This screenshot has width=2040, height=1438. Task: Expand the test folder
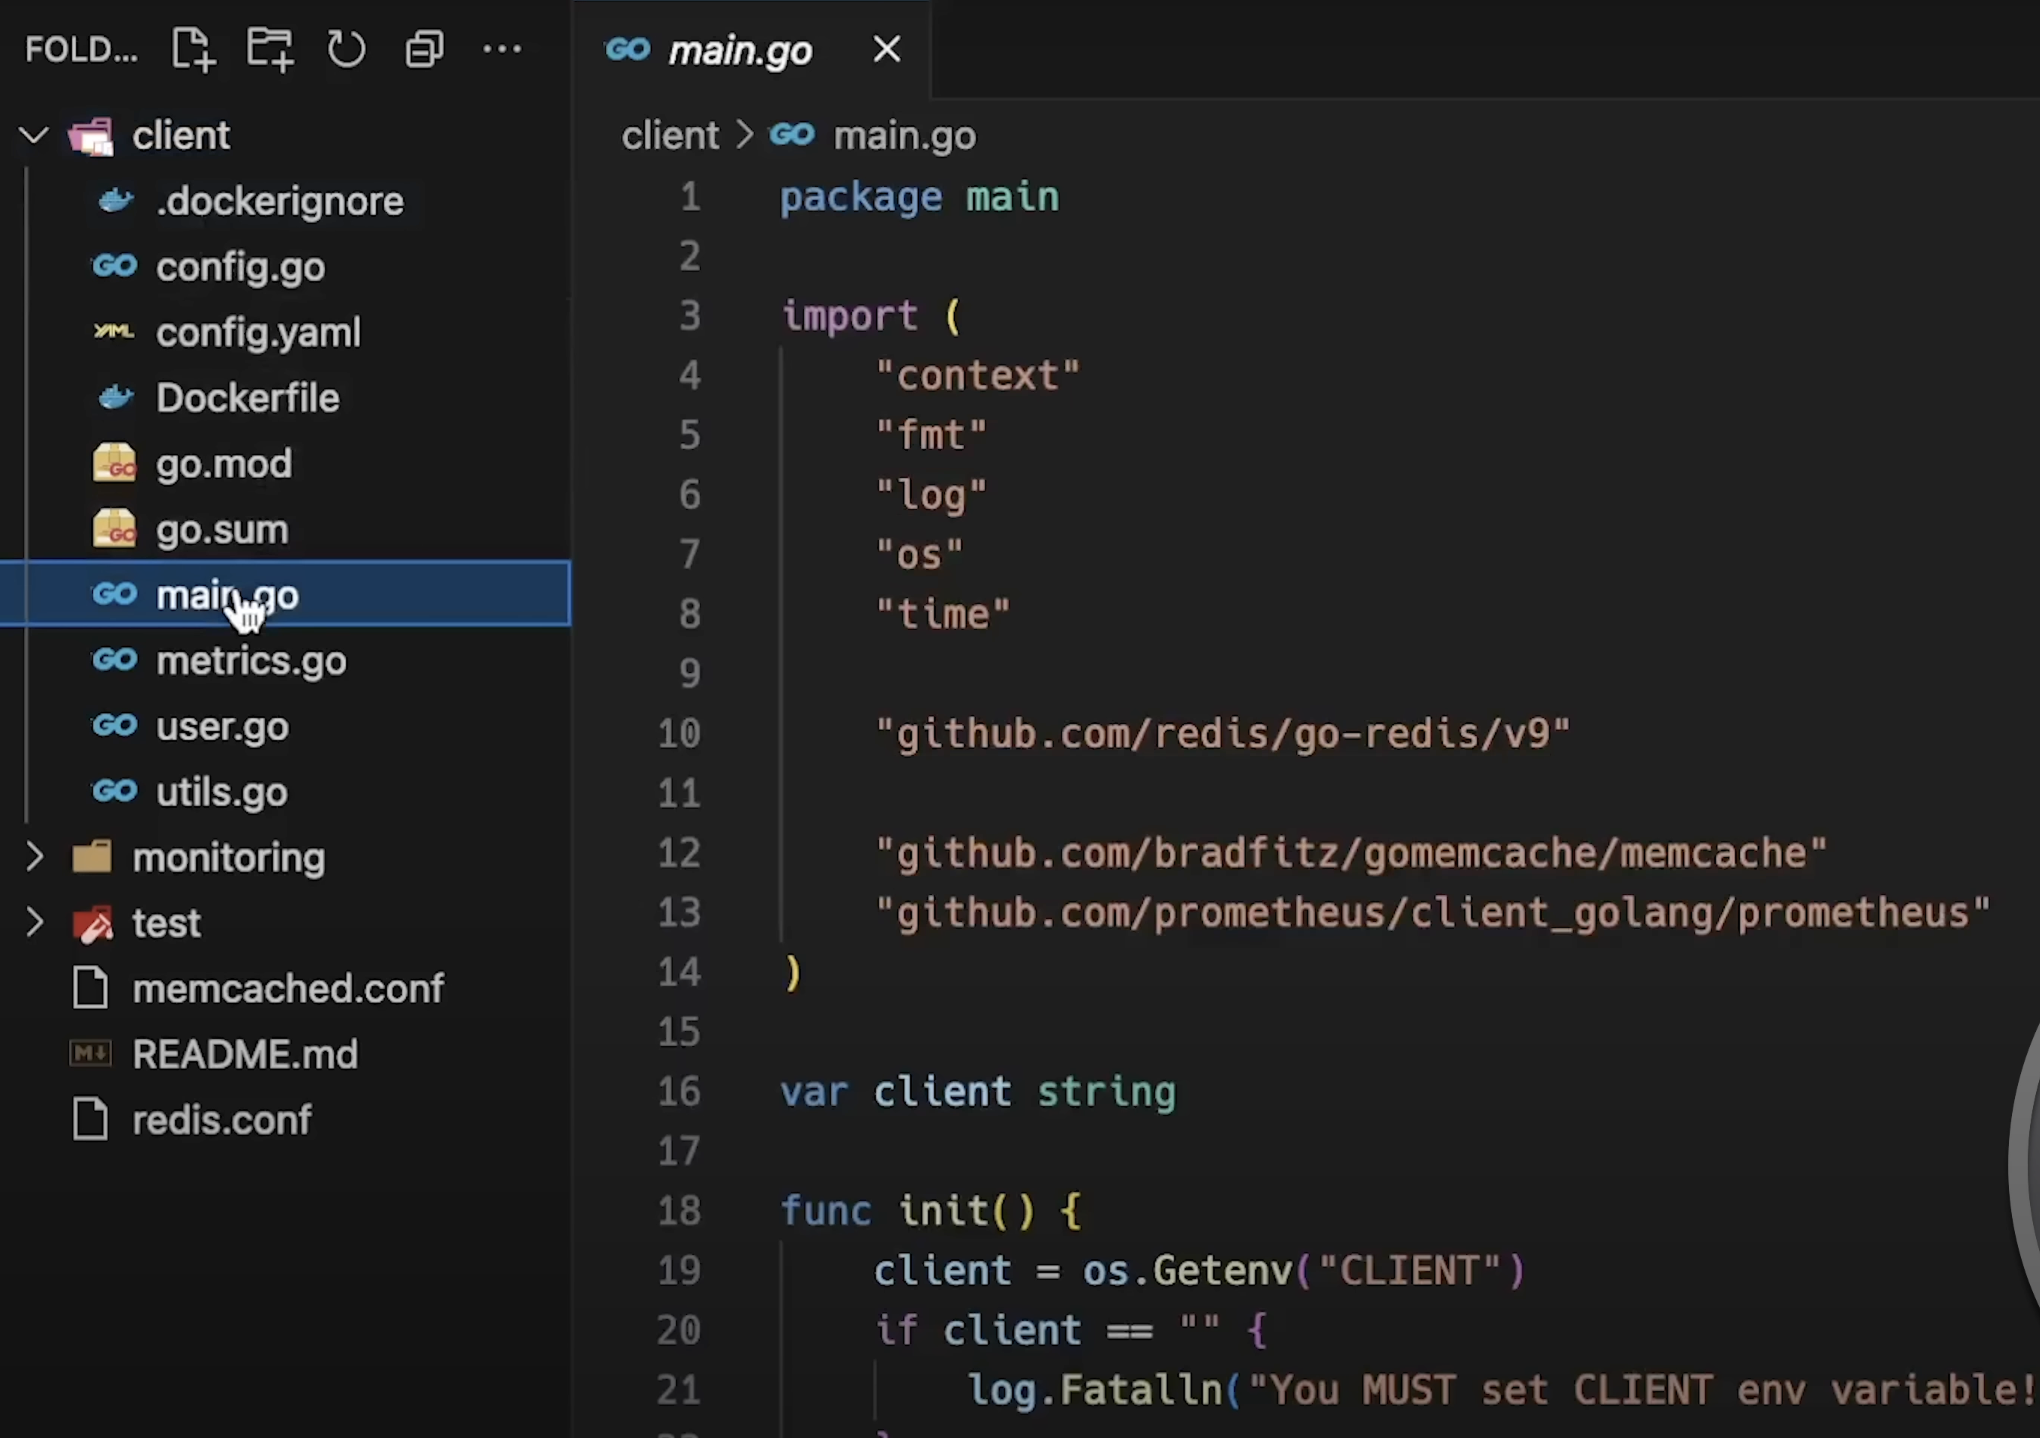coord(34,922)
